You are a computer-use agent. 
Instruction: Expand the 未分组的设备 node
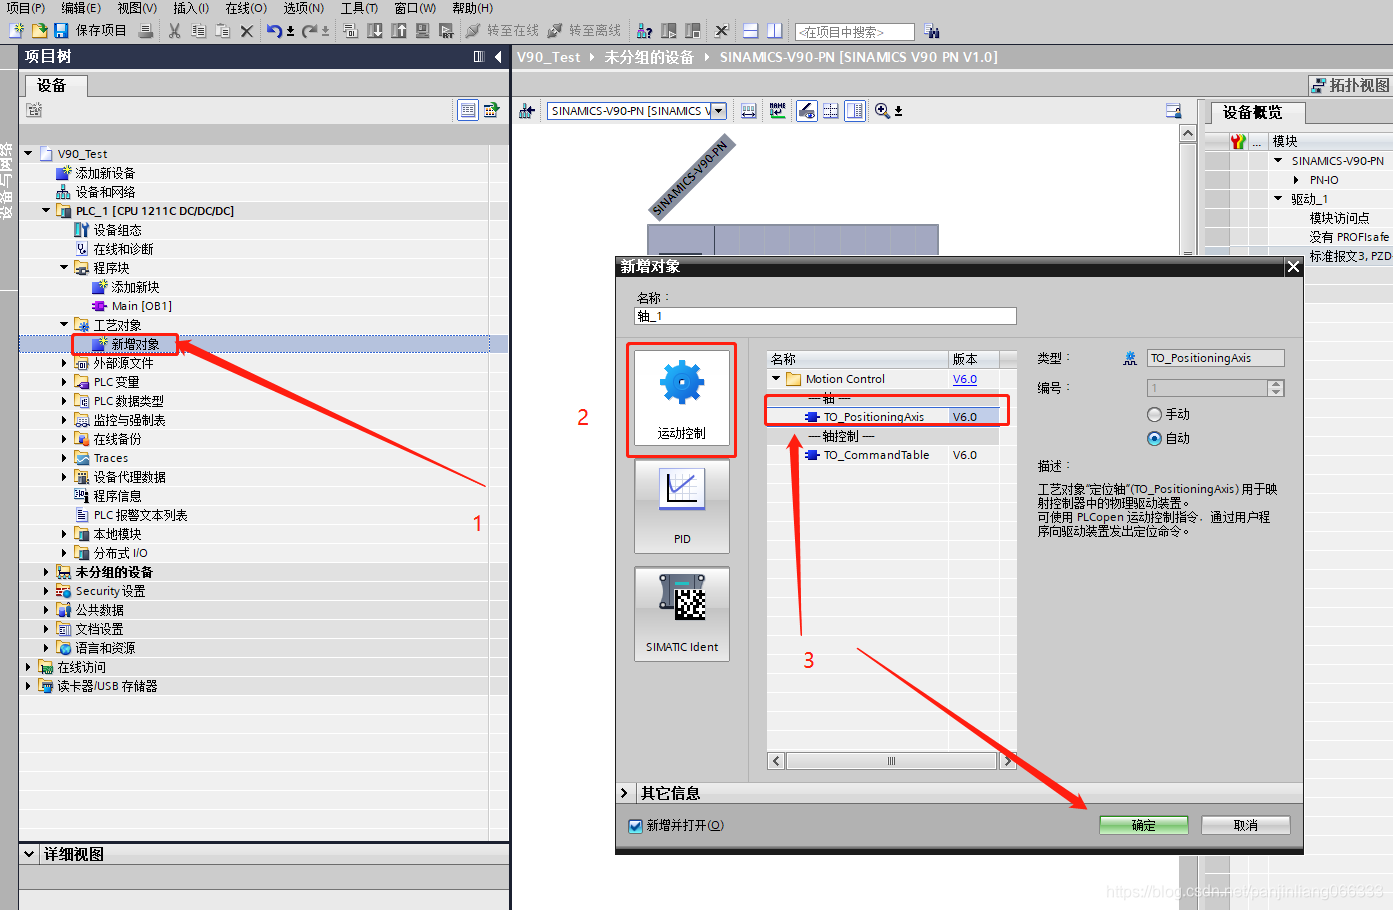point(46,572)
